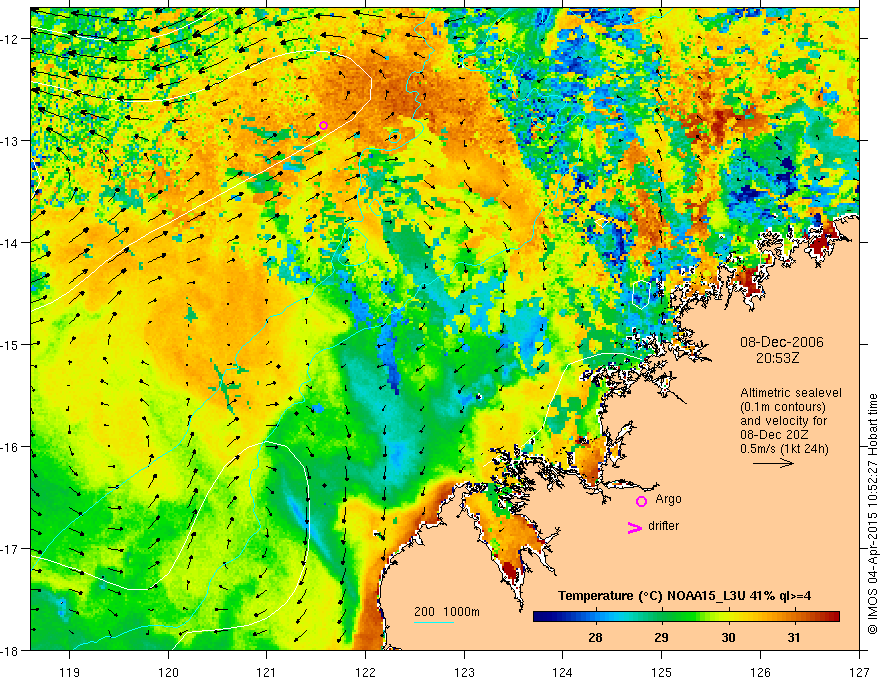Click latitude axis label '-18'
This screenshot has height=680, width=880.
click(x=11, y=650)
